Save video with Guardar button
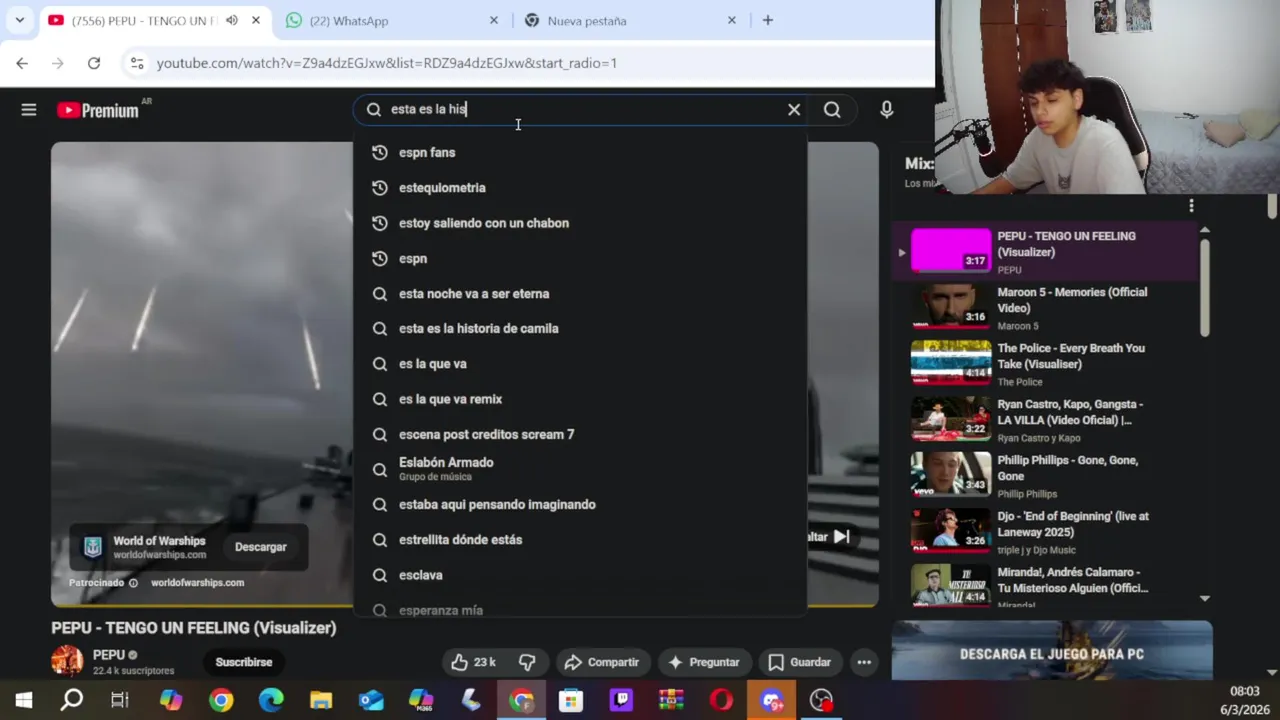Screen dimensions: 1280x720 click(x=799, y=662)
